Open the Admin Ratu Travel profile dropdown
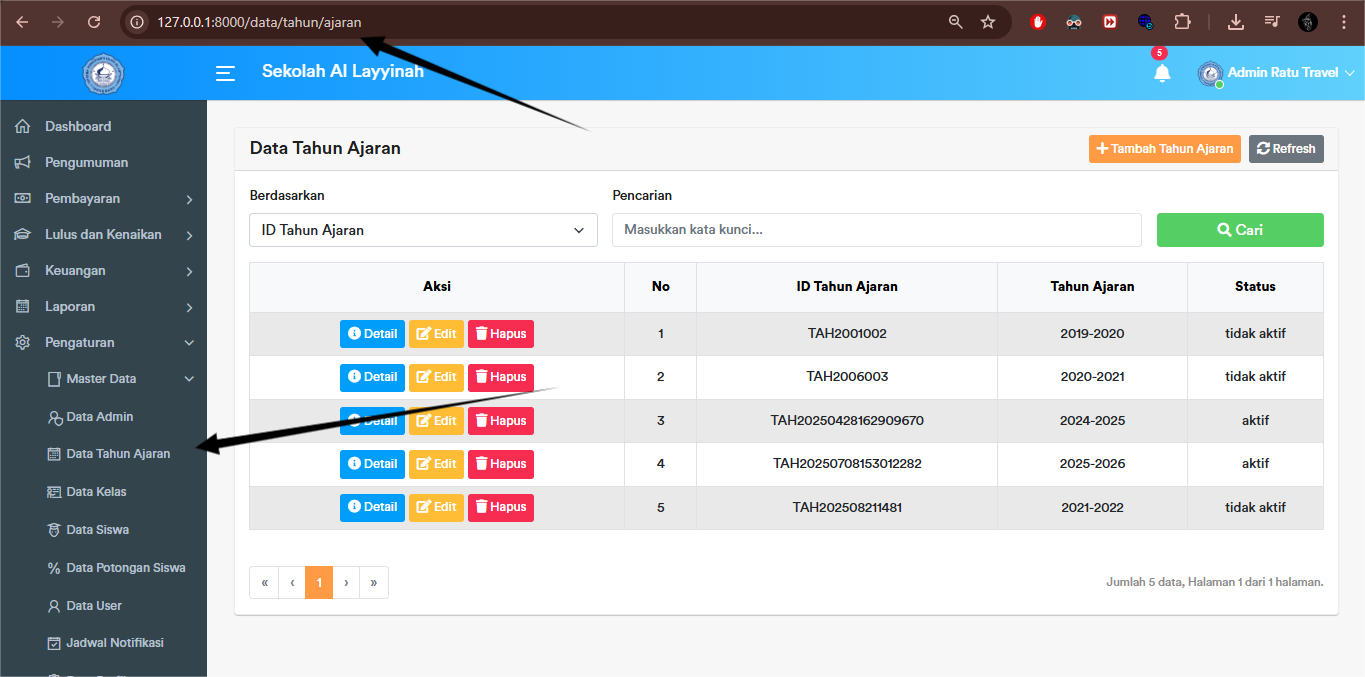The image size is (1365, 677). [1277, 73]
